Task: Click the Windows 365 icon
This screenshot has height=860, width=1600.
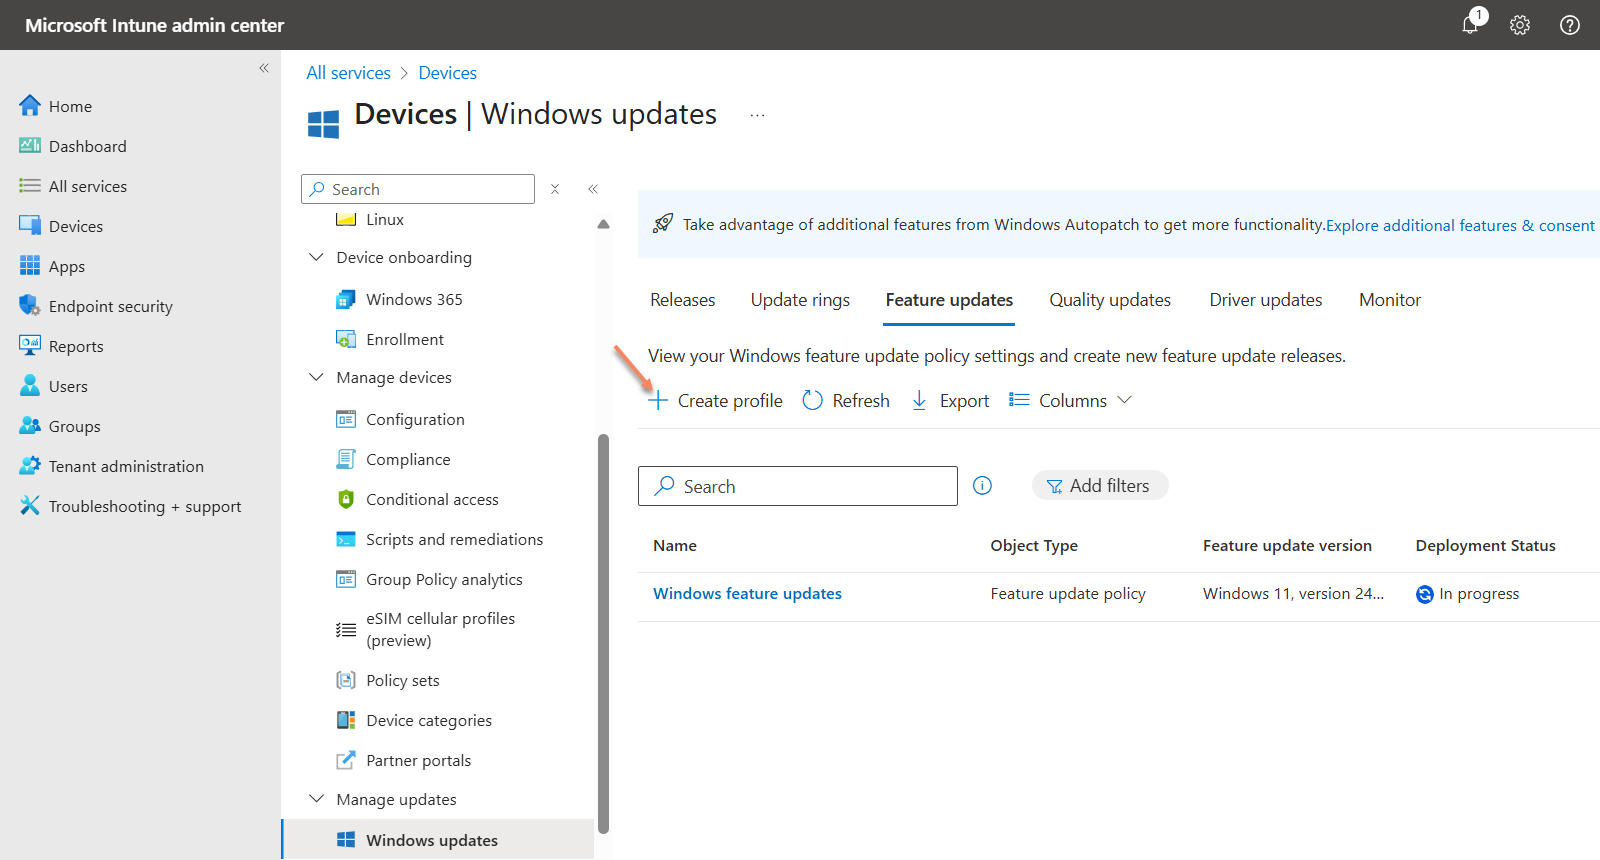Action: [x=346, y=299]
